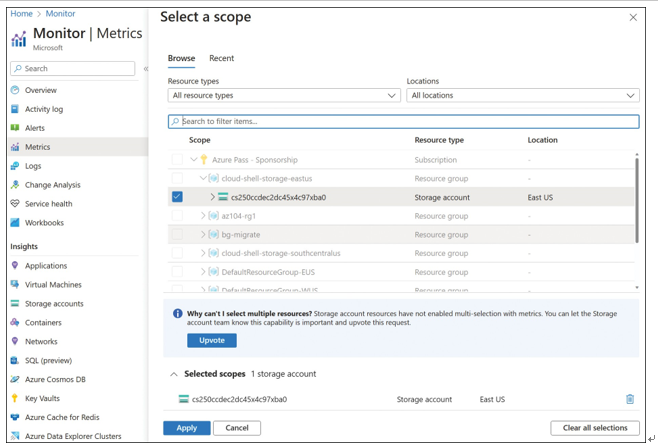Click the Containers icon
Viewport: 658px width, 446px height.
click(15, 322)
